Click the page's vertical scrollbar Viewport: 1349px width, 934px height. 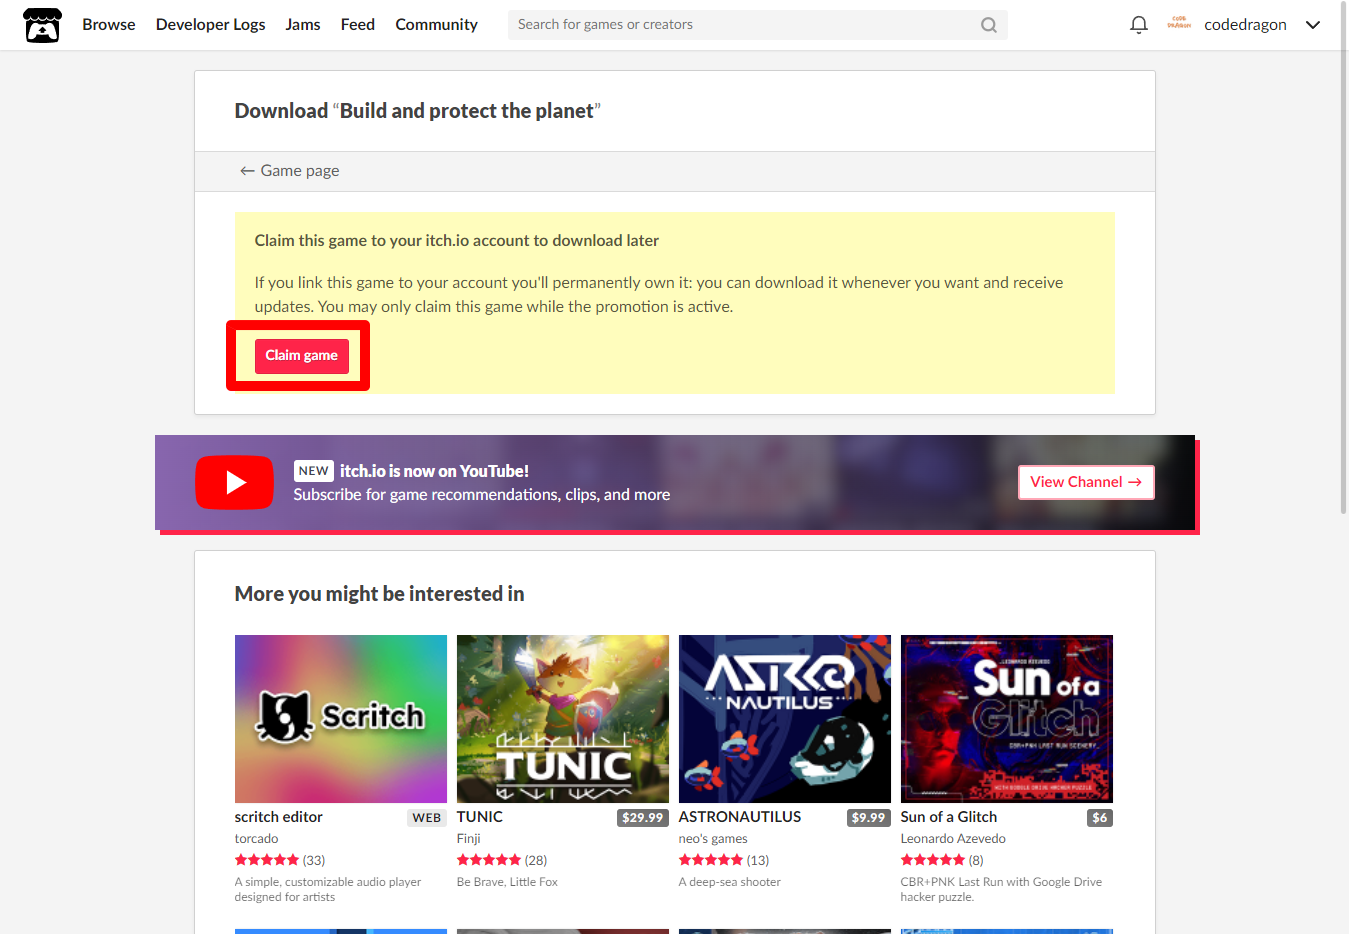point(1343,260)
